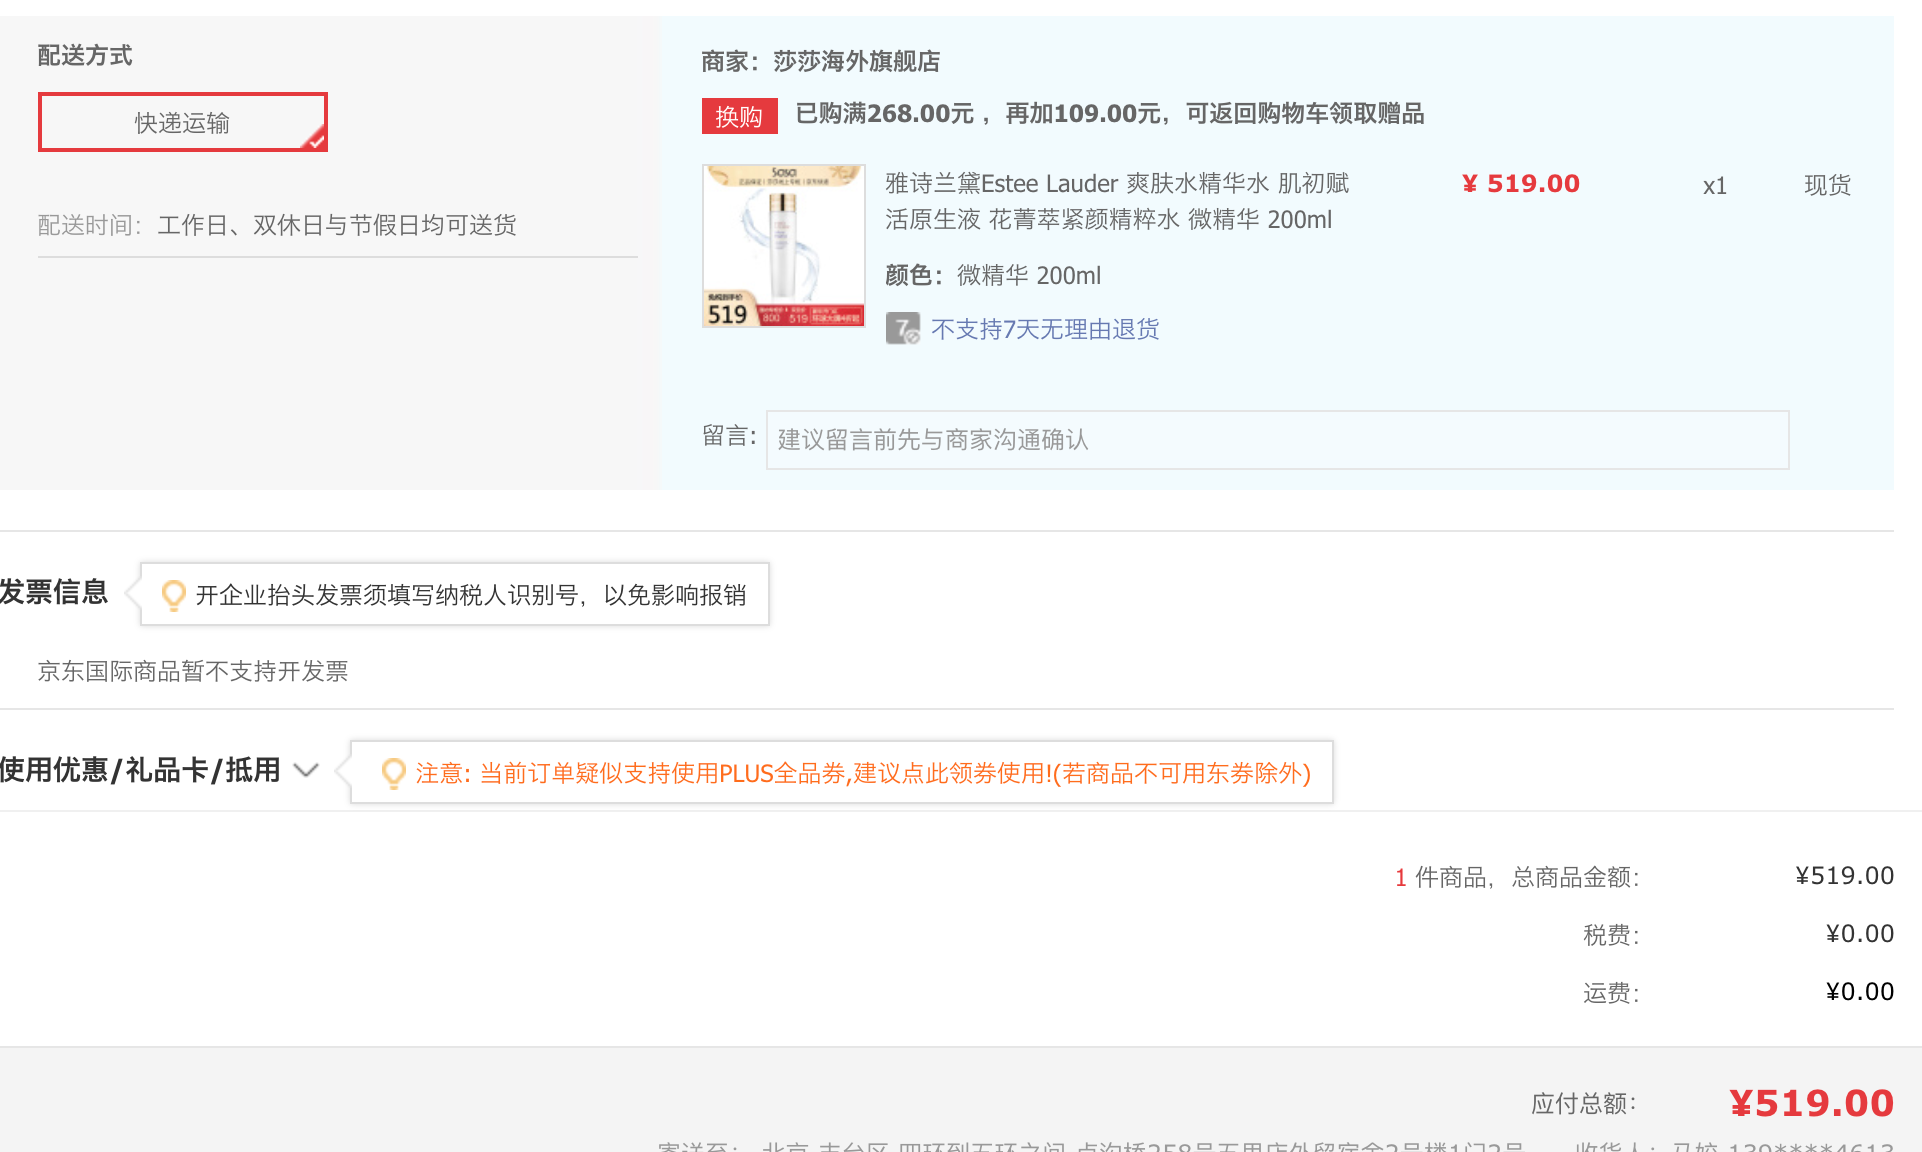The height and width of the screenshot is (1152, 1922).
Task: Click the 7-day no-return policy icon
Action: pyautogui.click(x=903, y=329)
